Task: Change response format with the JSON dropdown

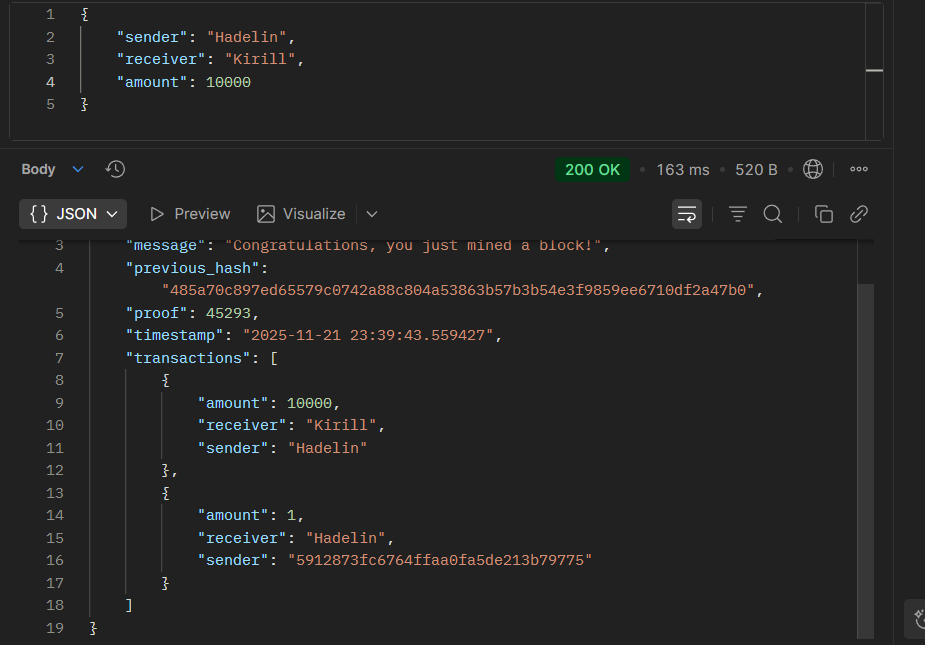Action: coord(72,213)
